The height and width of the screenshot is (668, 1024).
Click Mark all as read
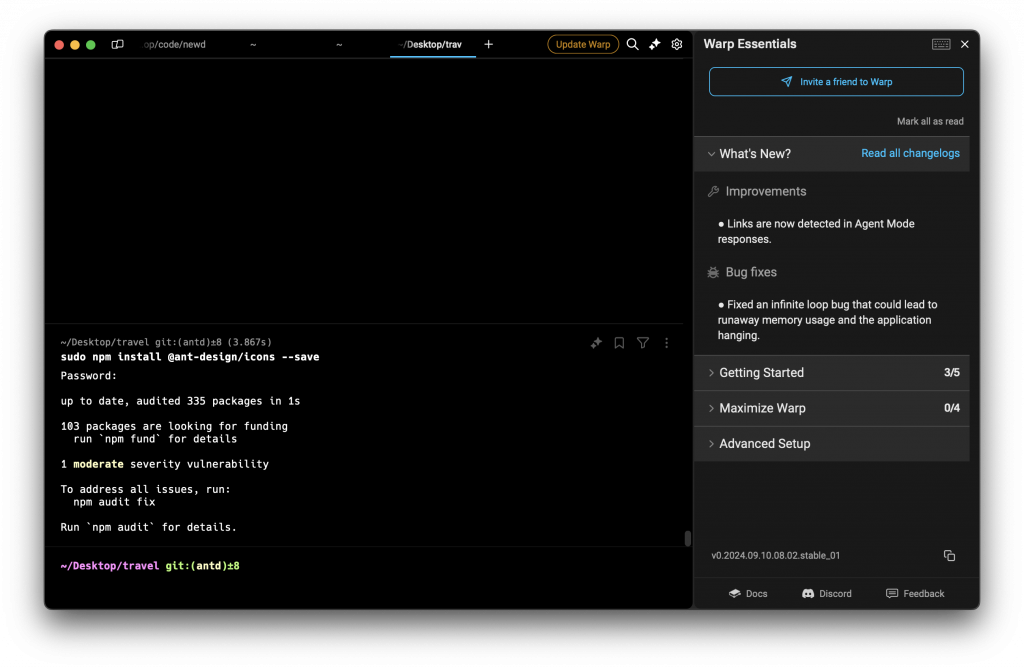point(930,121)
